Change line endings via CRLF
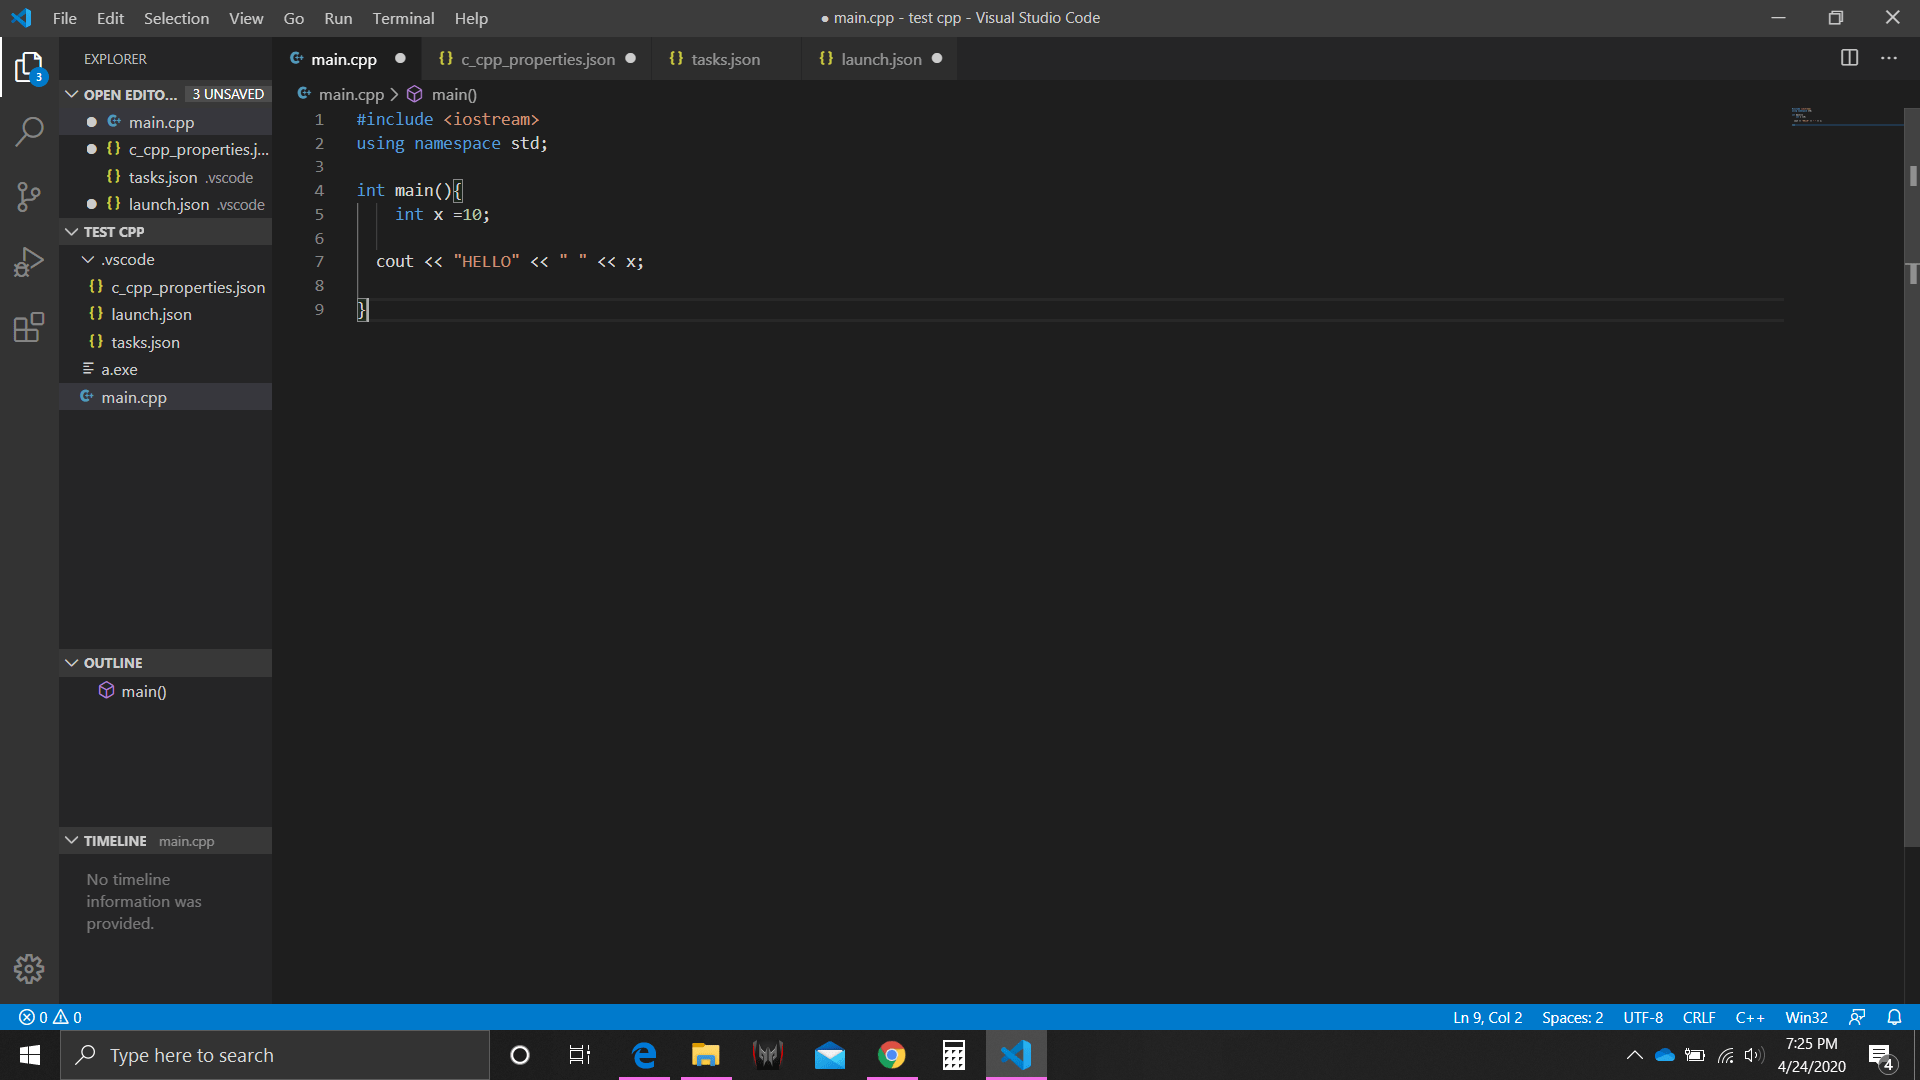This screenshot has width=1920, height=1080. pyautogui.click(x=1699, y=1017)
